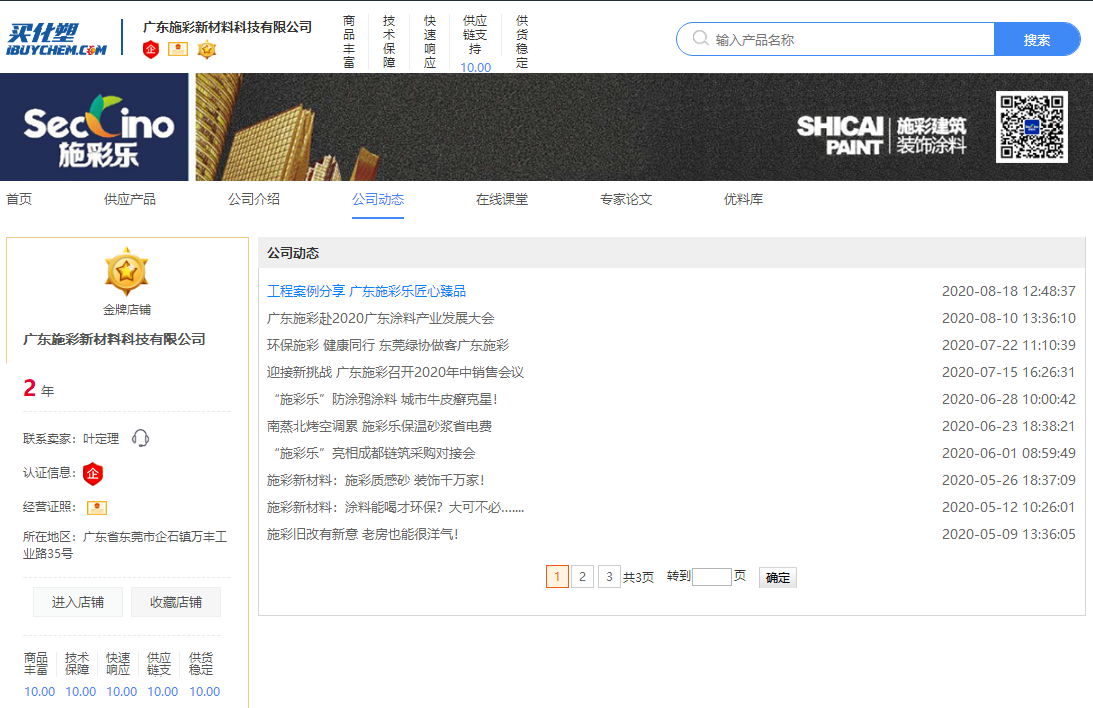The height and width of the screenshot is (708, 1093).
Task: Click 供货稳定 score 10.00 in sidebar
Action: 205,692
